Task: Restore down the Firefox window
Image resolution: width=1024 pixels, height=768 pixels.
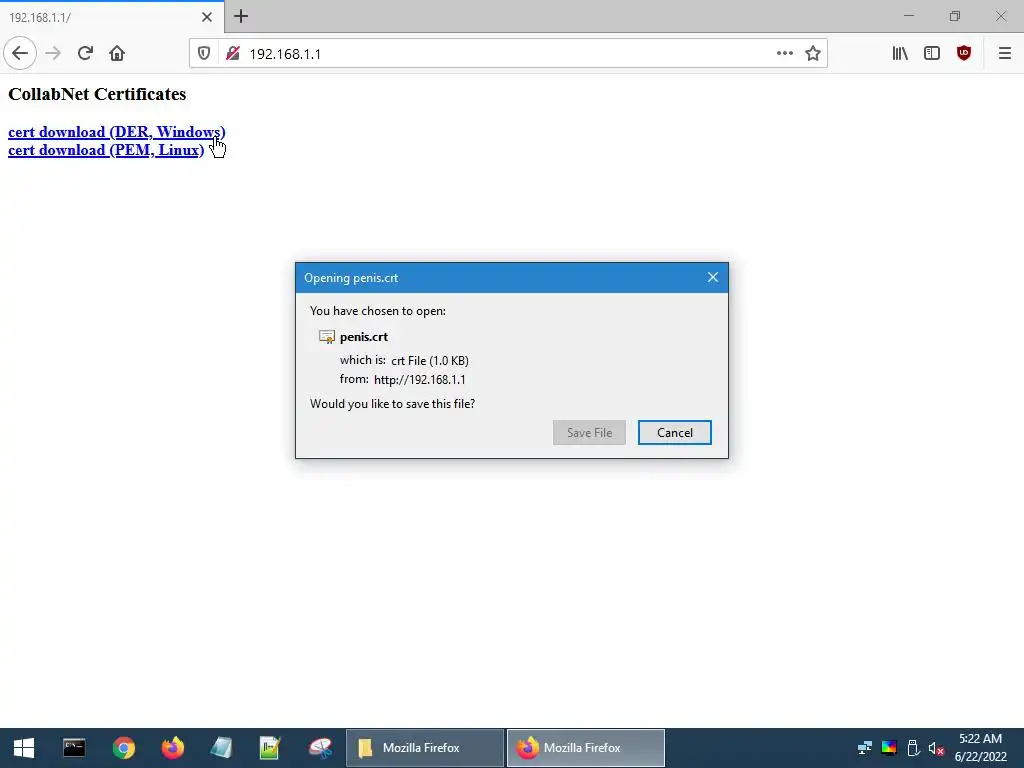Action: tap(955, 16)
